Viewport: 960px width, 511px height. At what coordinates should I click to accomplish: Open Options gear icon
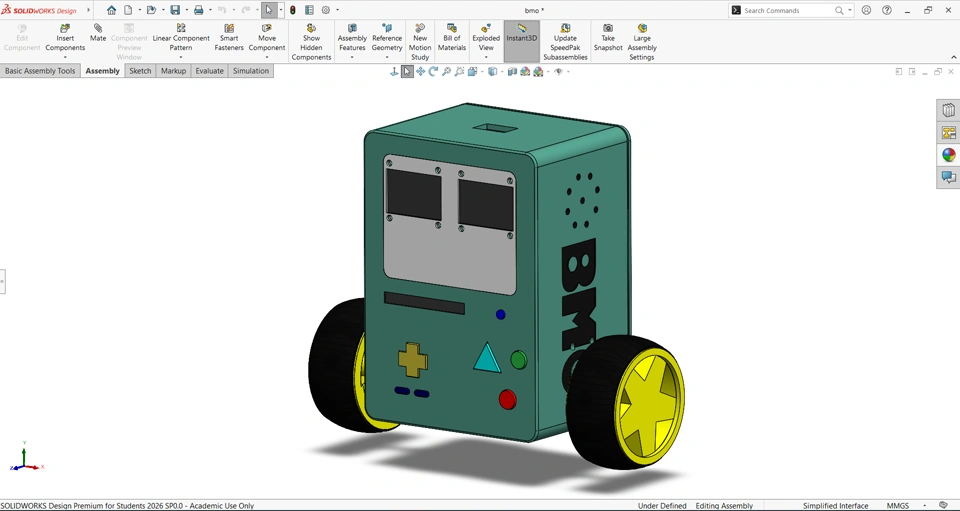click(326, 10)
